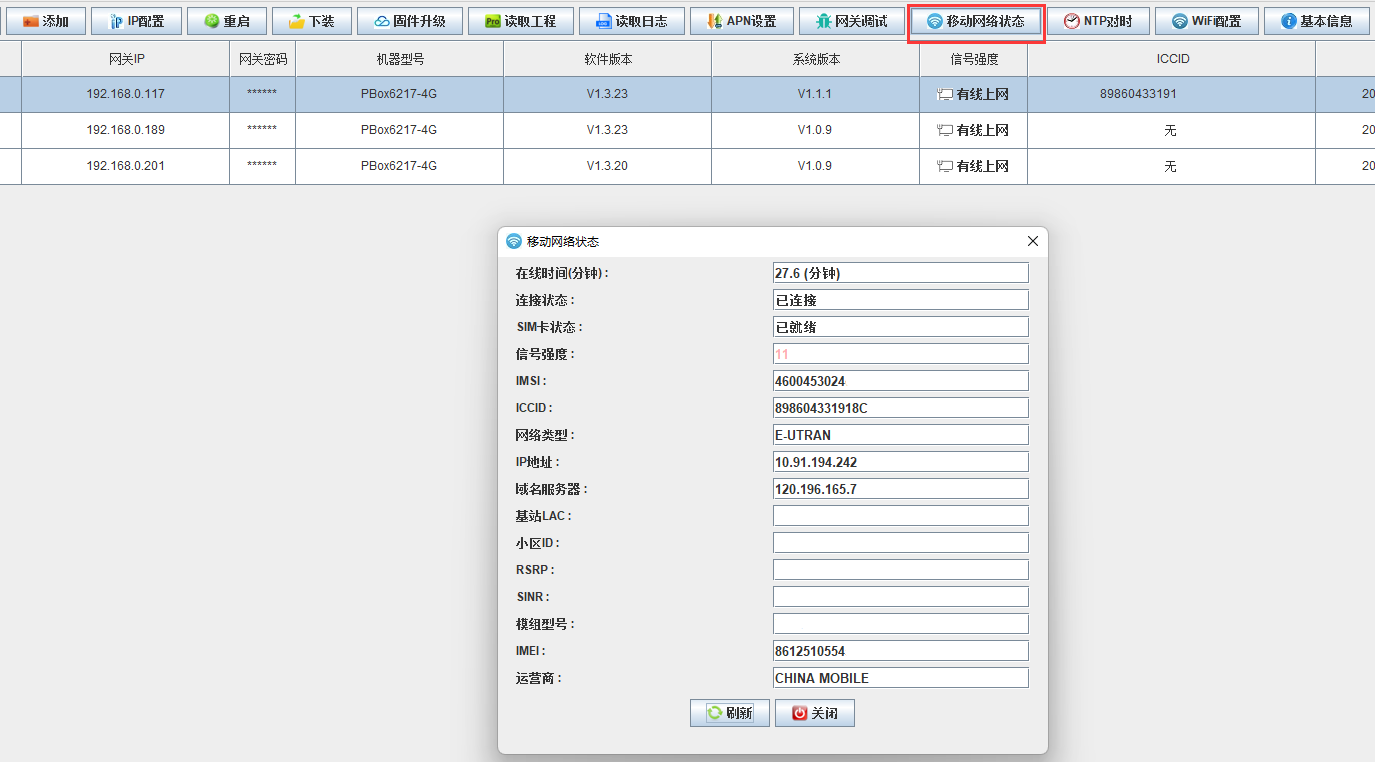Screen dimensions: 1375x762
Task: Click the IP地址 field showing 10.91.194.242
Action: point(900,462)
